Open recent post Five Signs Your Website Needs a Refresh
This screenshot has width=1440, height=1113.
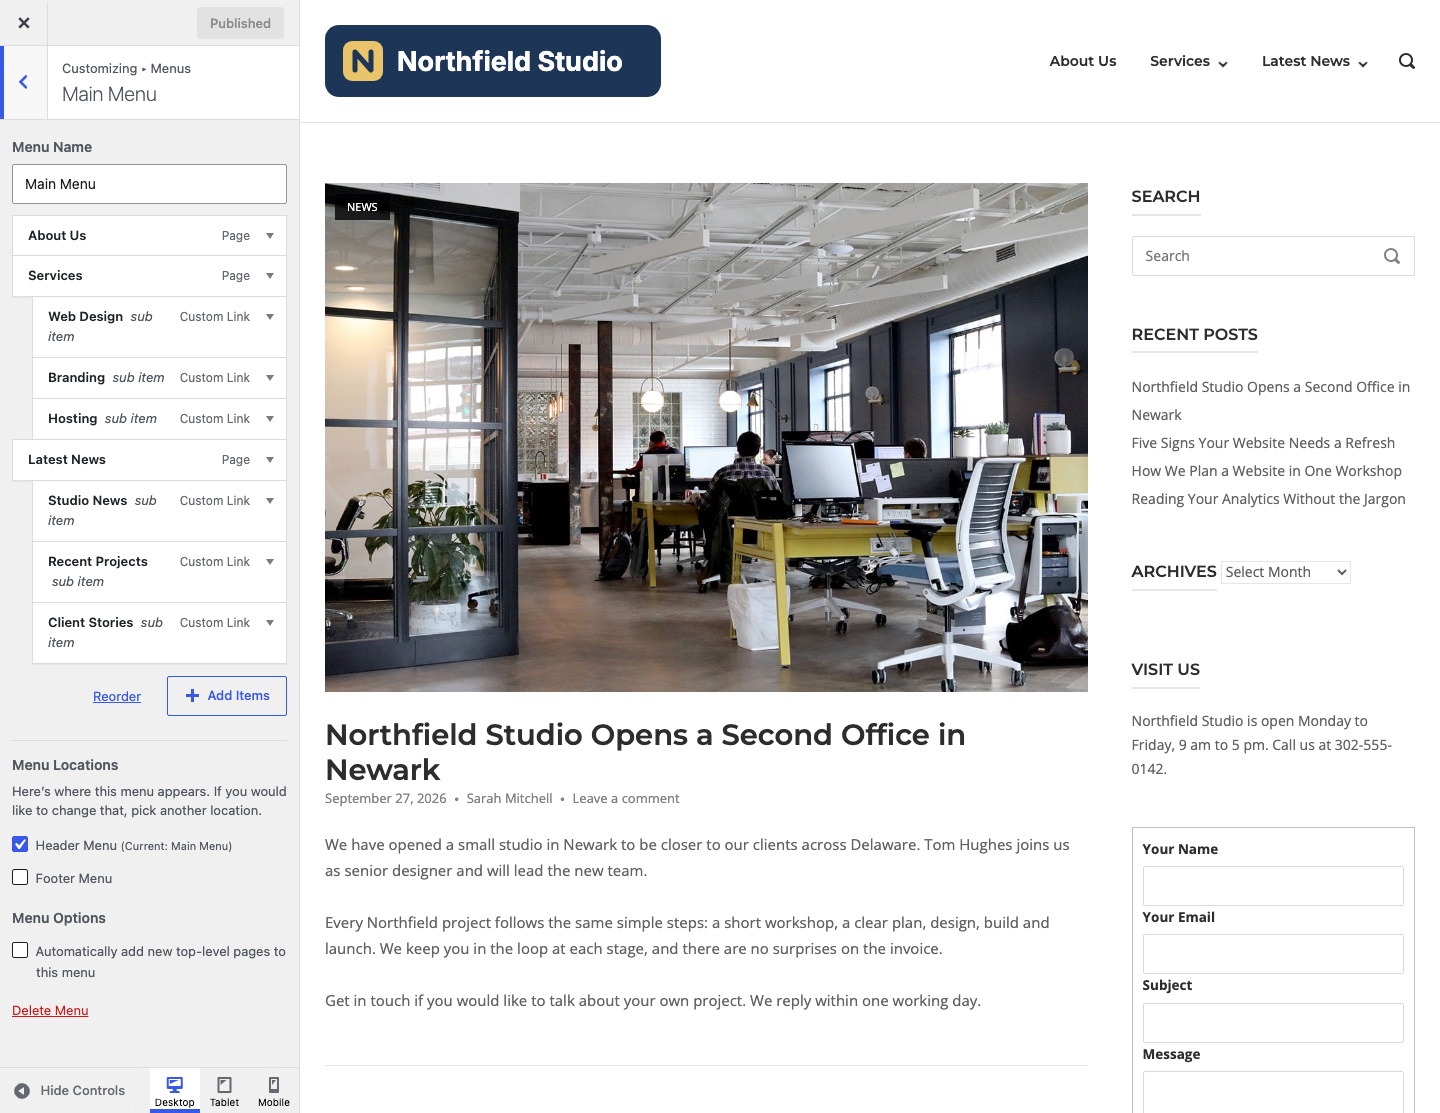coord(1263,443)
